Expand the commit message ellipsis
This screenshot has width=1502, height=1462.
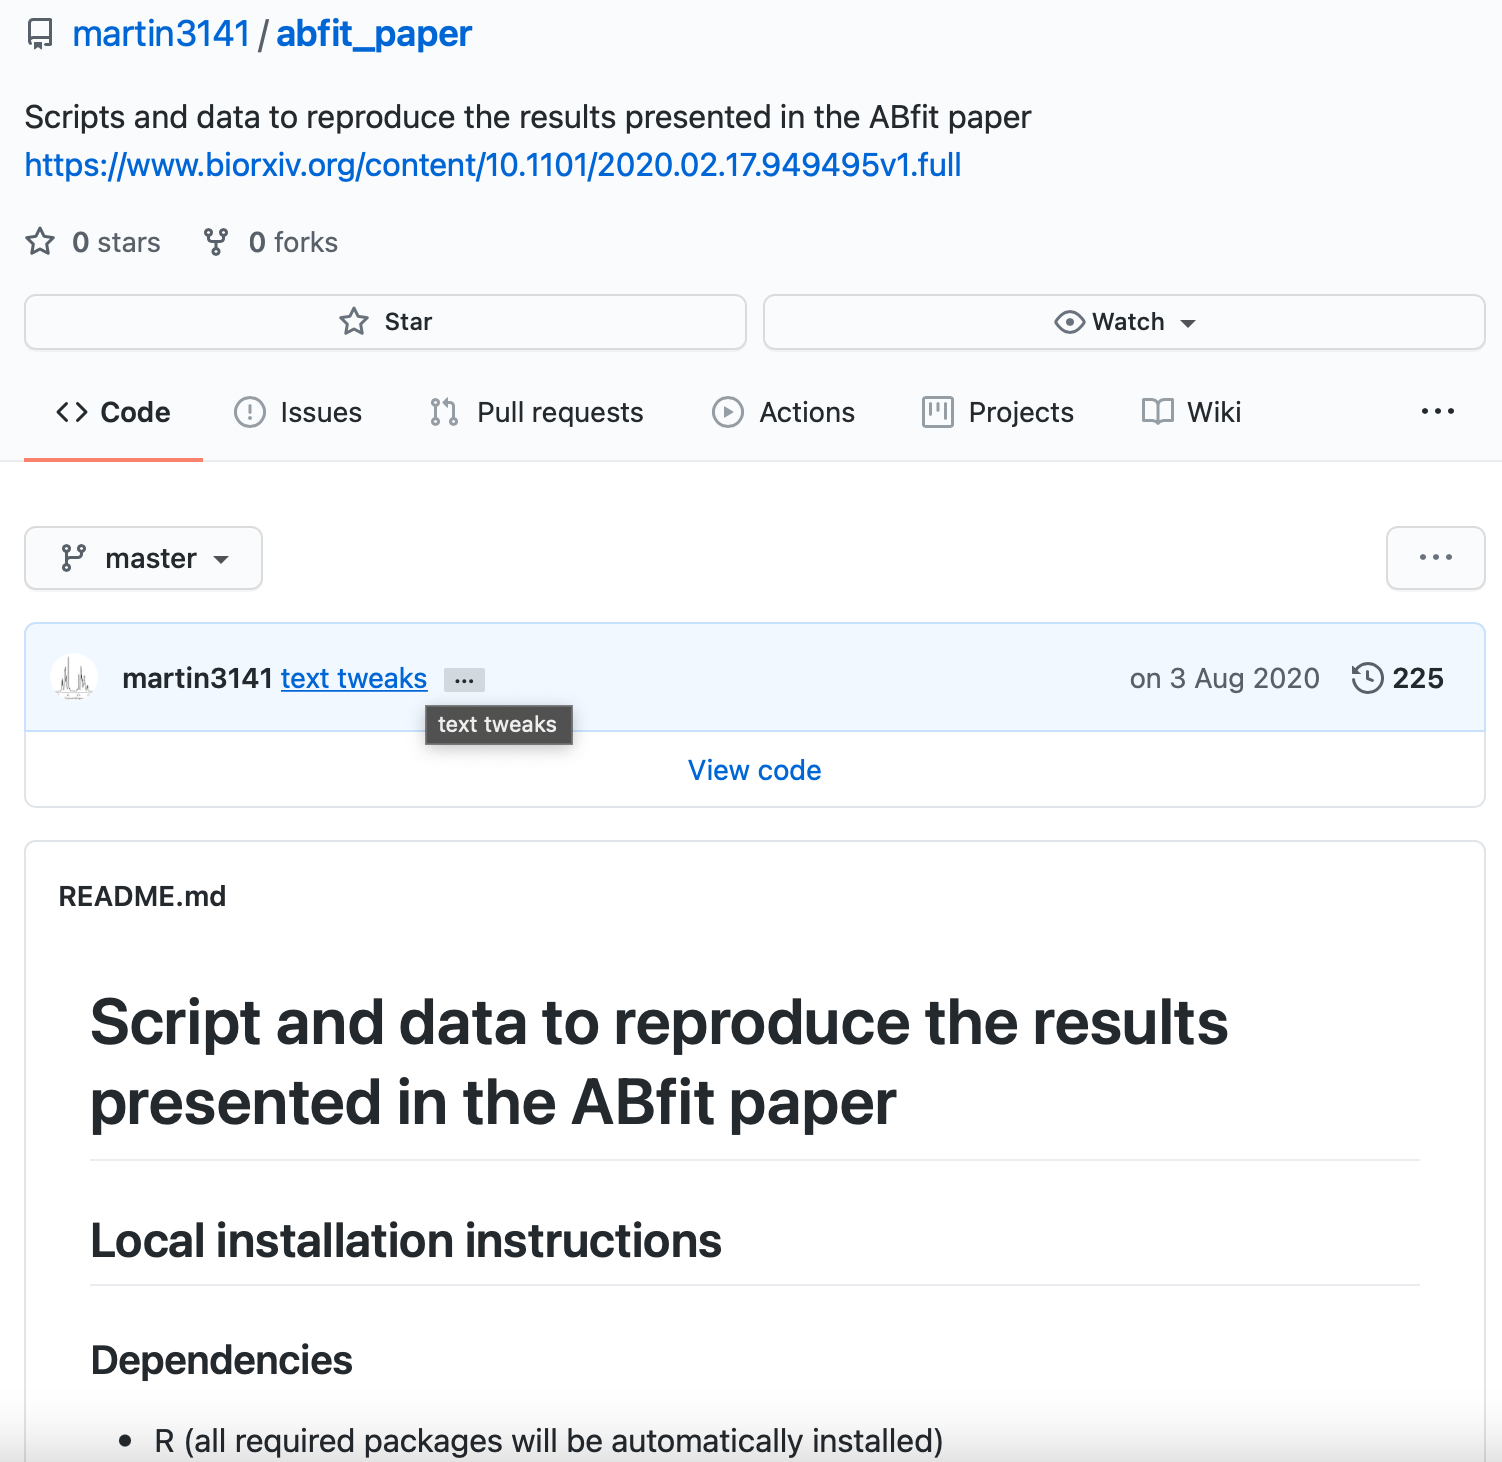click(x=464, y=680)
